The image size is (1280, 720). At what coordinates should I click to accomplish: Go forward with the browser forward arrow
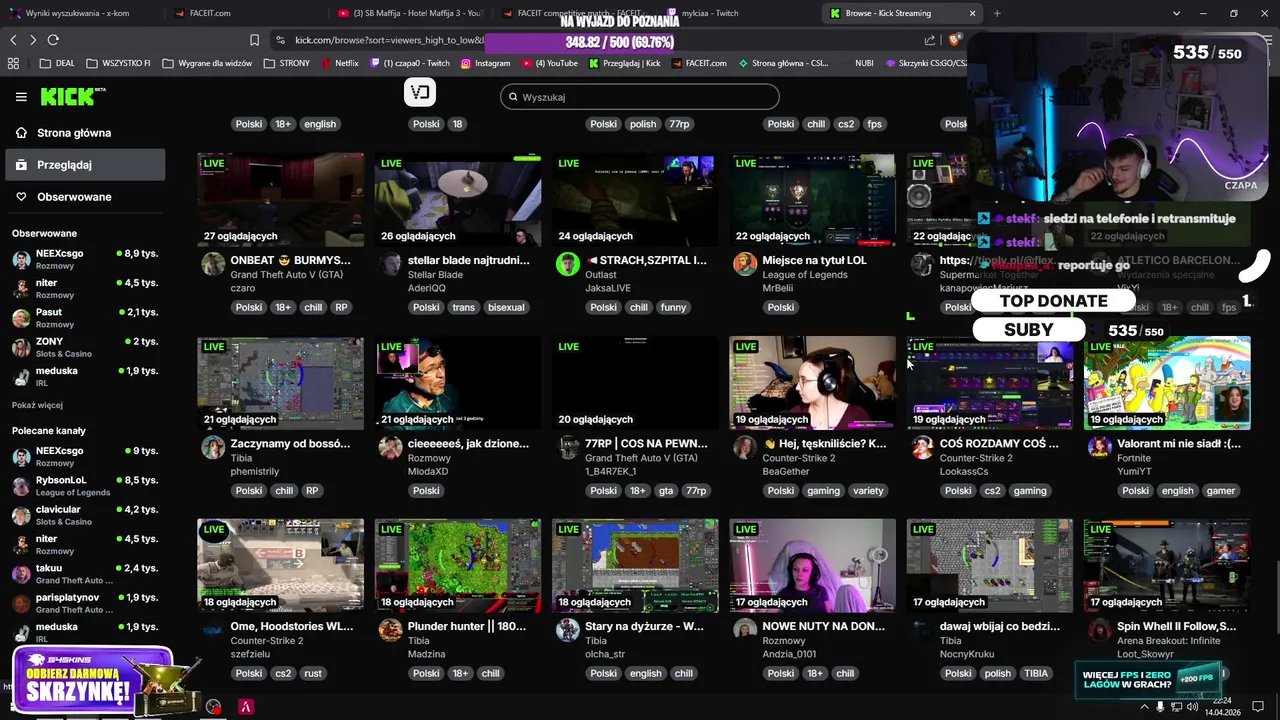click(x=33, y=40)
